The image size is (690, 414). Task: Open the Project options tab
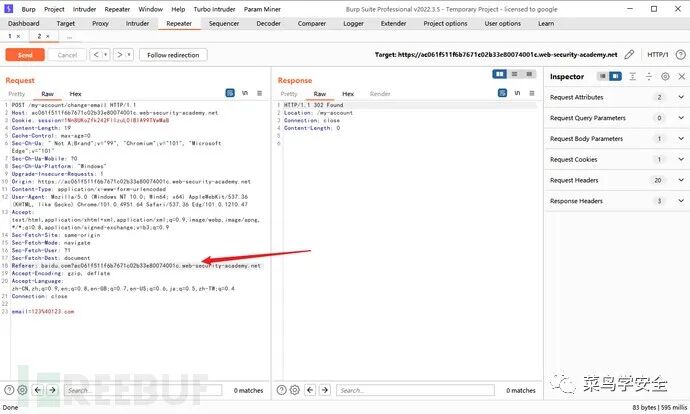[445, 23]
